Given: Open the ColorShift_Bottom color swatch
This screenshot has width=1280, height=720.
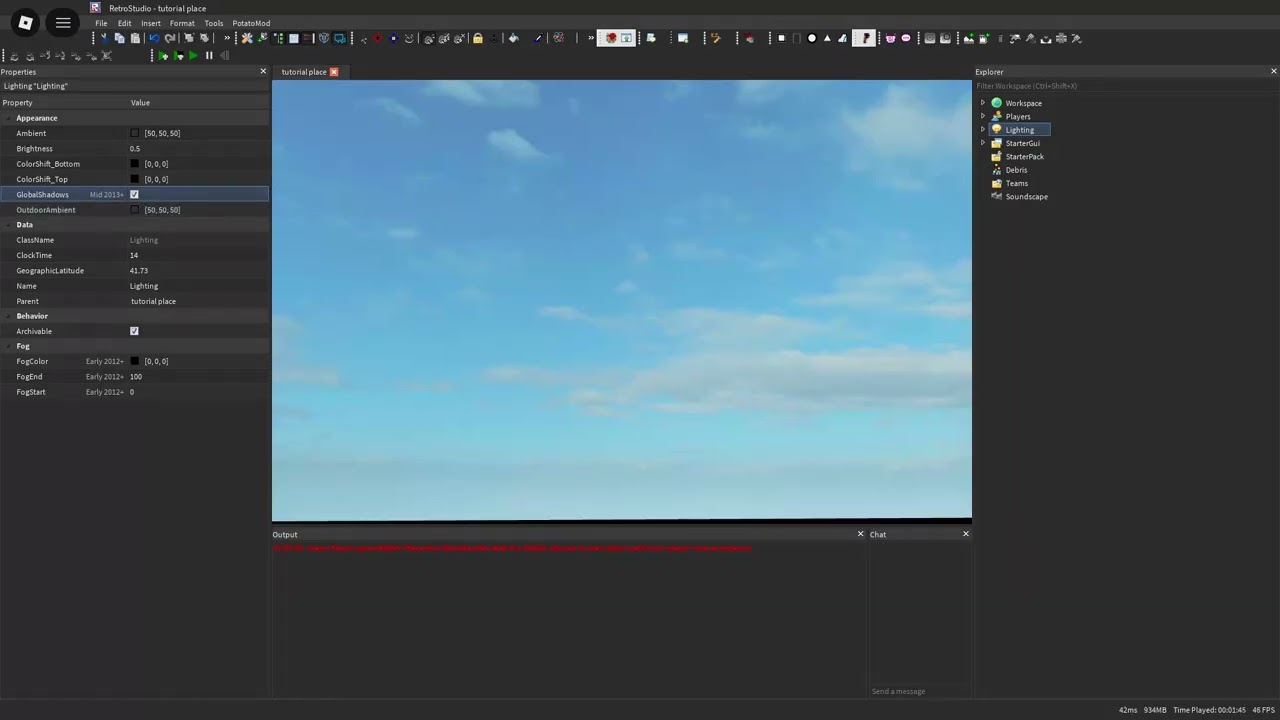Looking at the screenshot, I should 135,164.
